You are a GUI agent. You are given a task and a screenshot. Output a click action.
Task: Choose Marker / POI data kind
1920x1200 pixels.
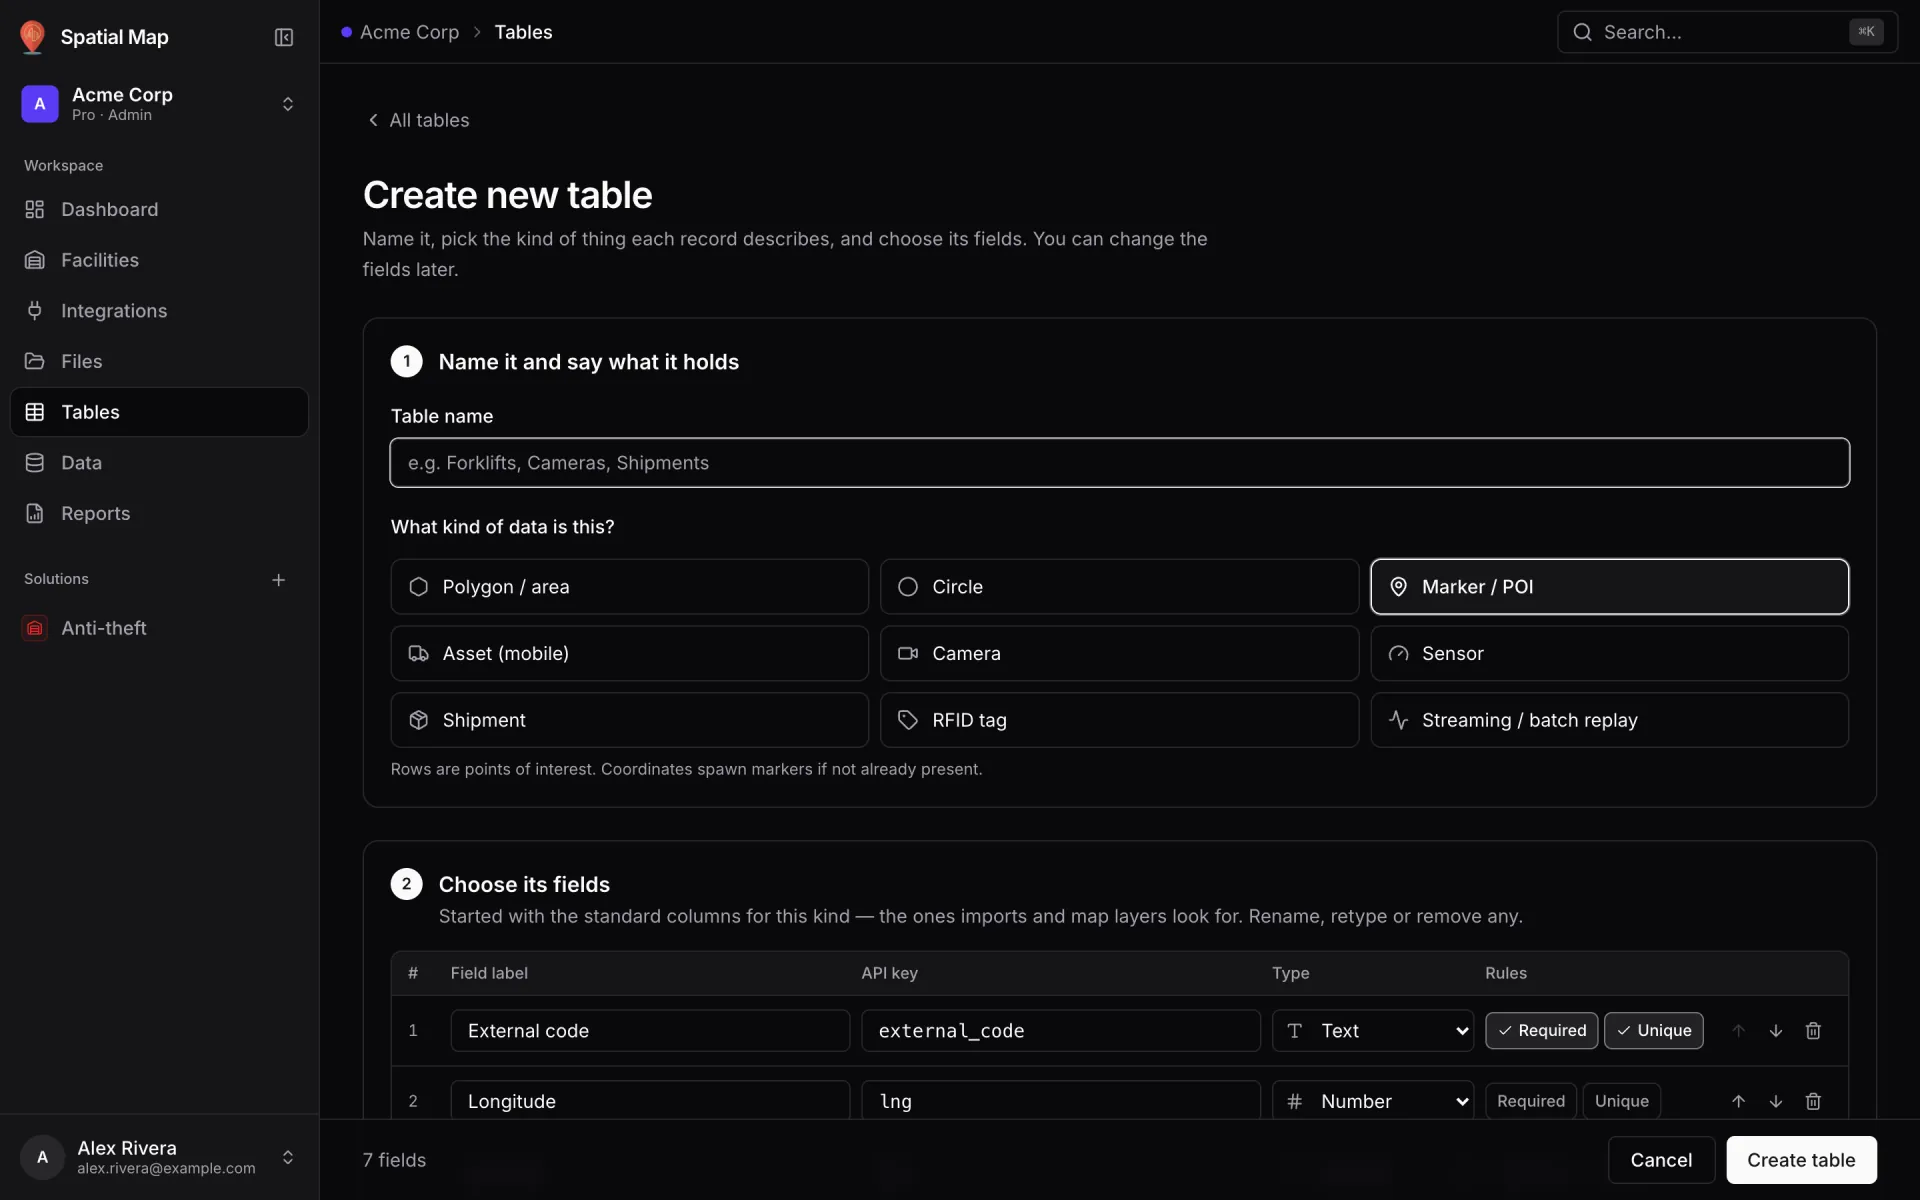1609,587
